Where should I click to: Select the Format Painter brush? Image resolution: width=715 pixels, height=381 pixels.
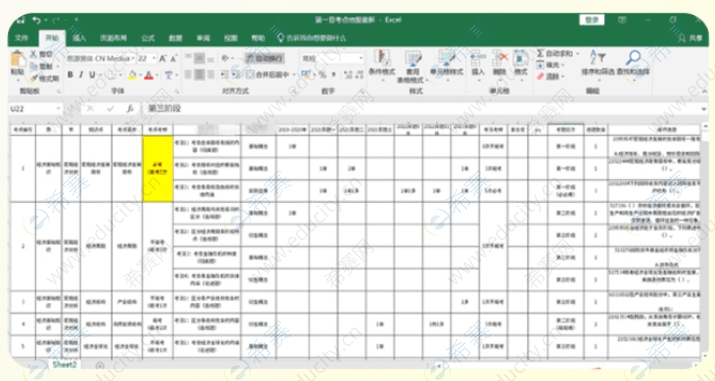33,78
